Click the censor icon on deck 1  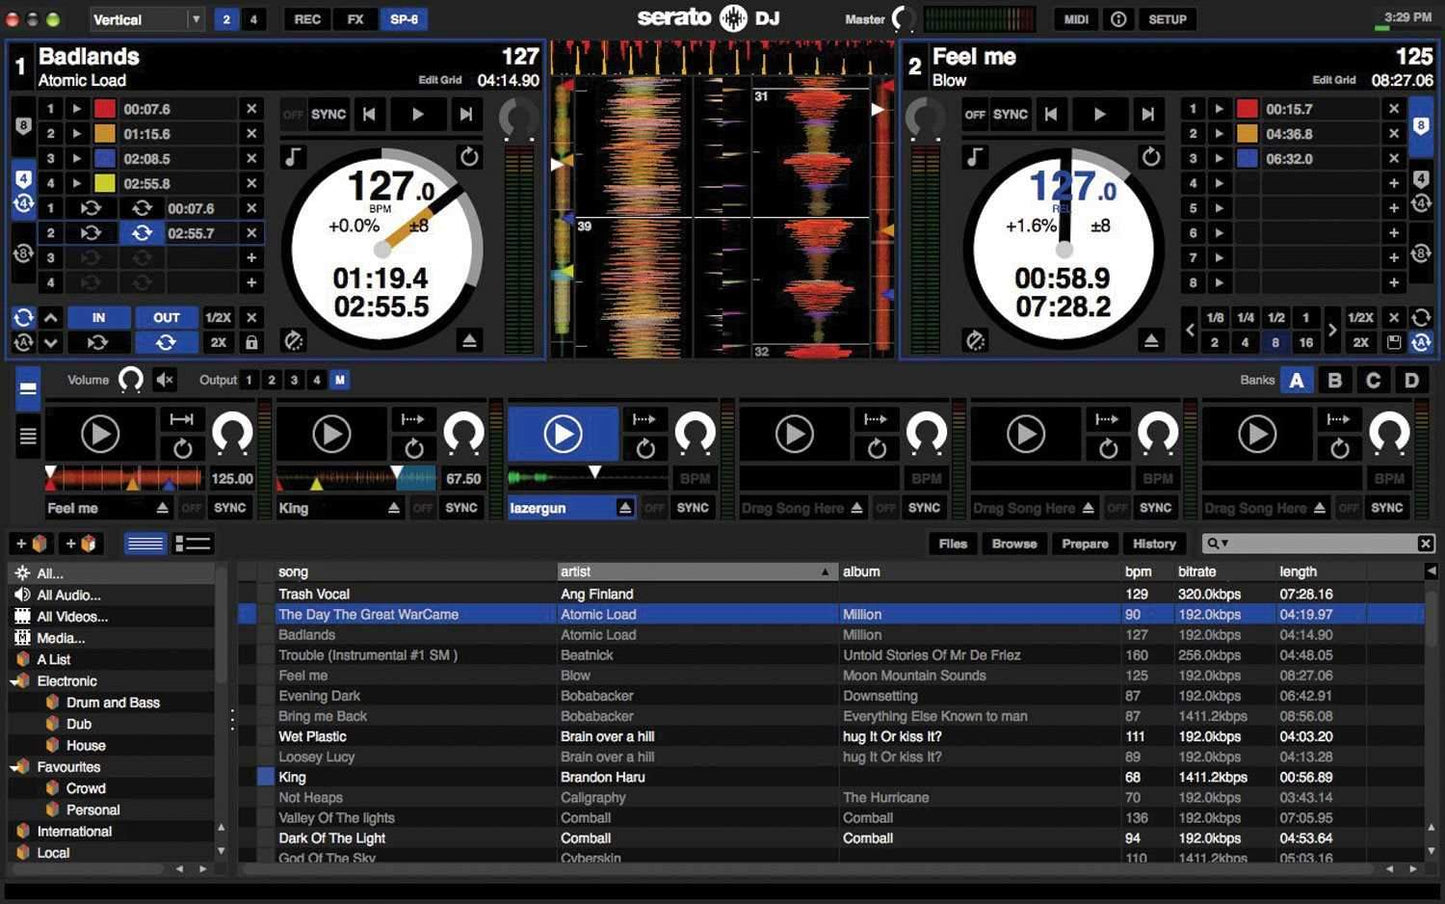tap(294, 341)
